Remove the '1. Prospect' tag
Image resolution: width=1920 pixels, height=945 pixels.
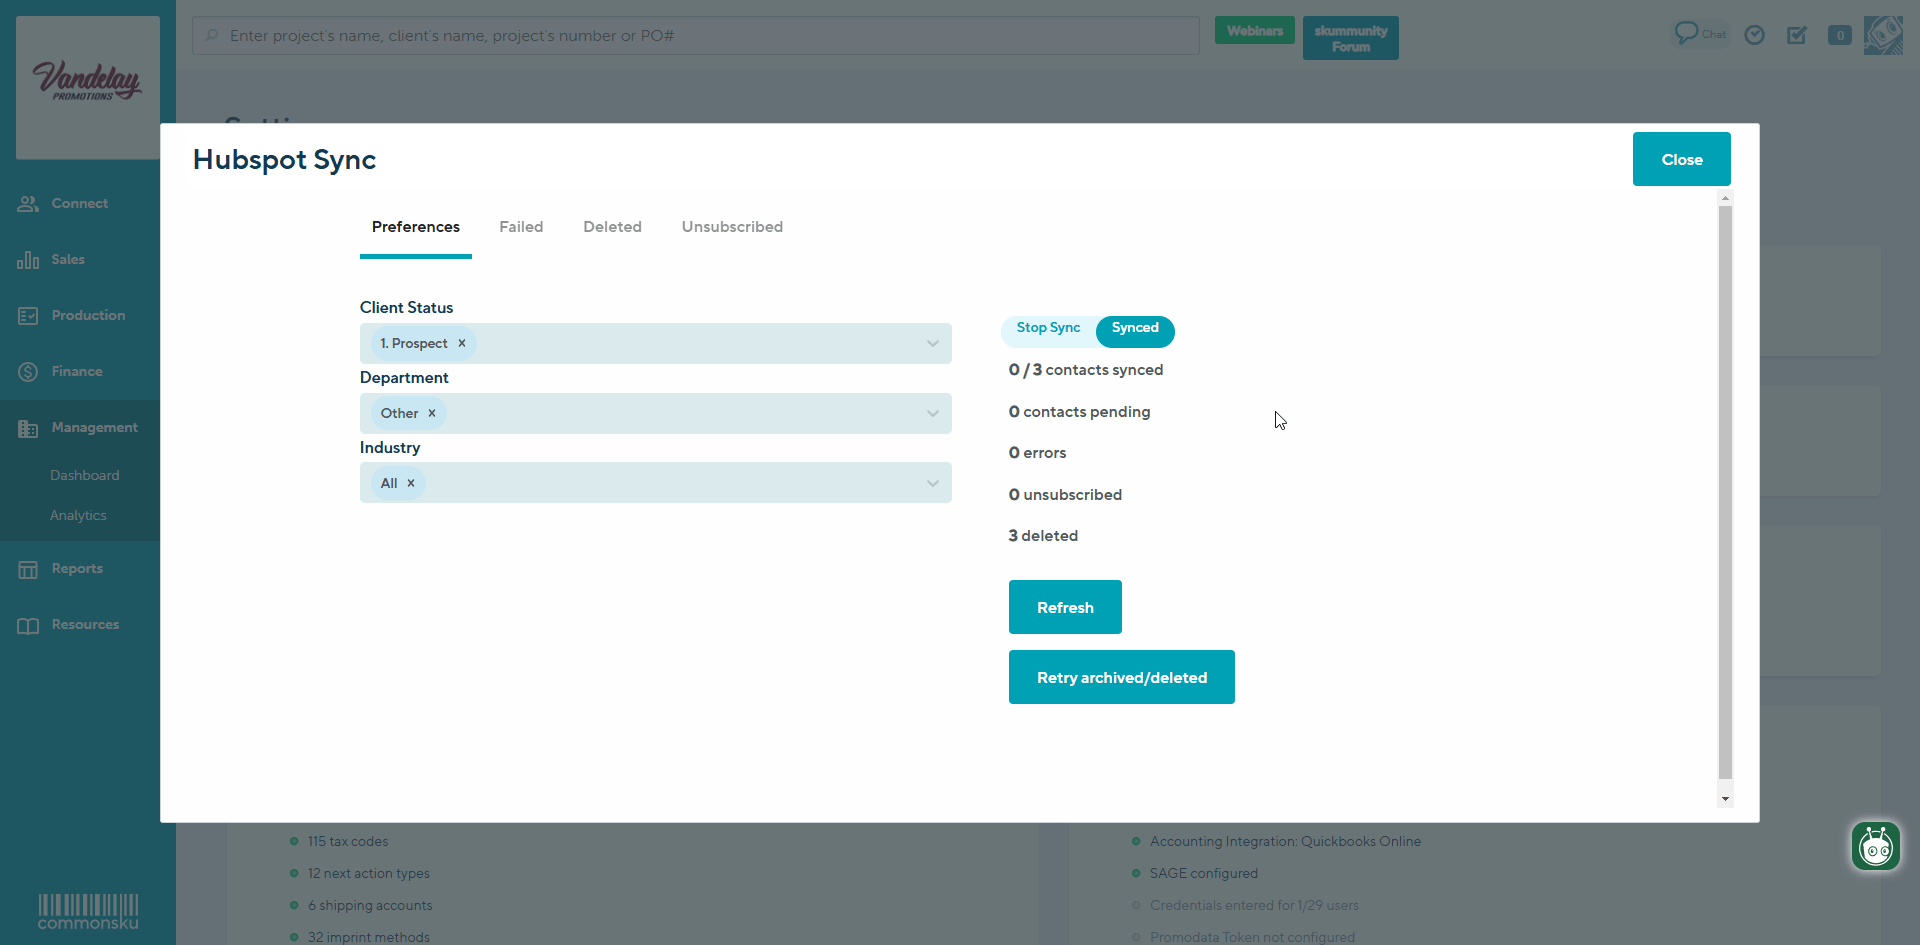[462, 343]
